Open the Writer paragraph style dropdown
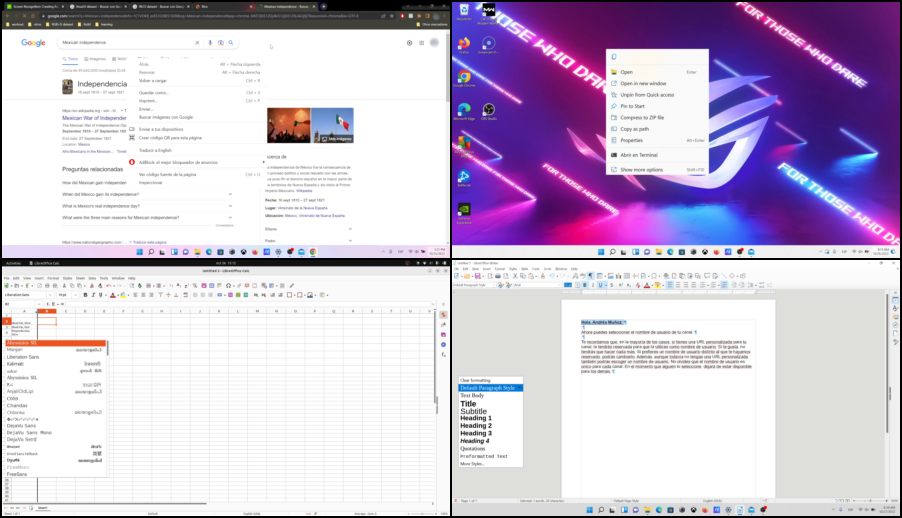Viewport: 902px width, 518px height. 495,285
